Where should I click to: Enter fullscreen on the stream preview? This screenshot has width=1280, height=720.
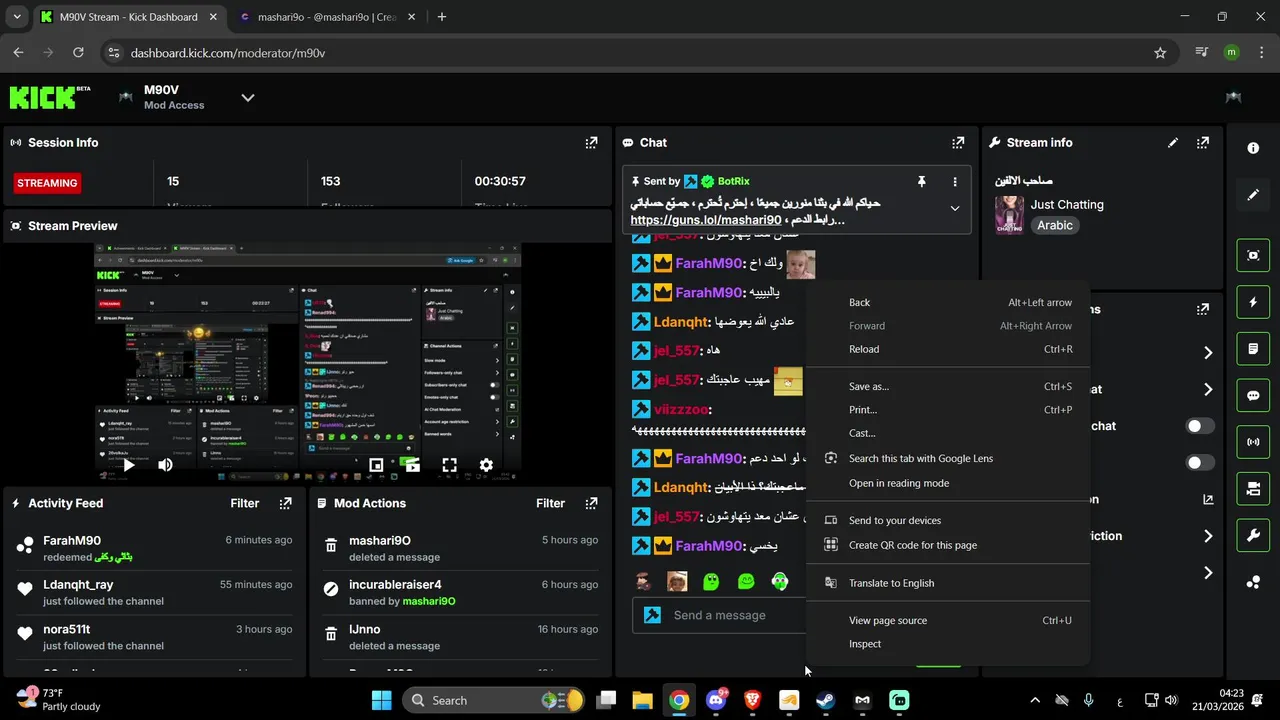pos(449,465)
